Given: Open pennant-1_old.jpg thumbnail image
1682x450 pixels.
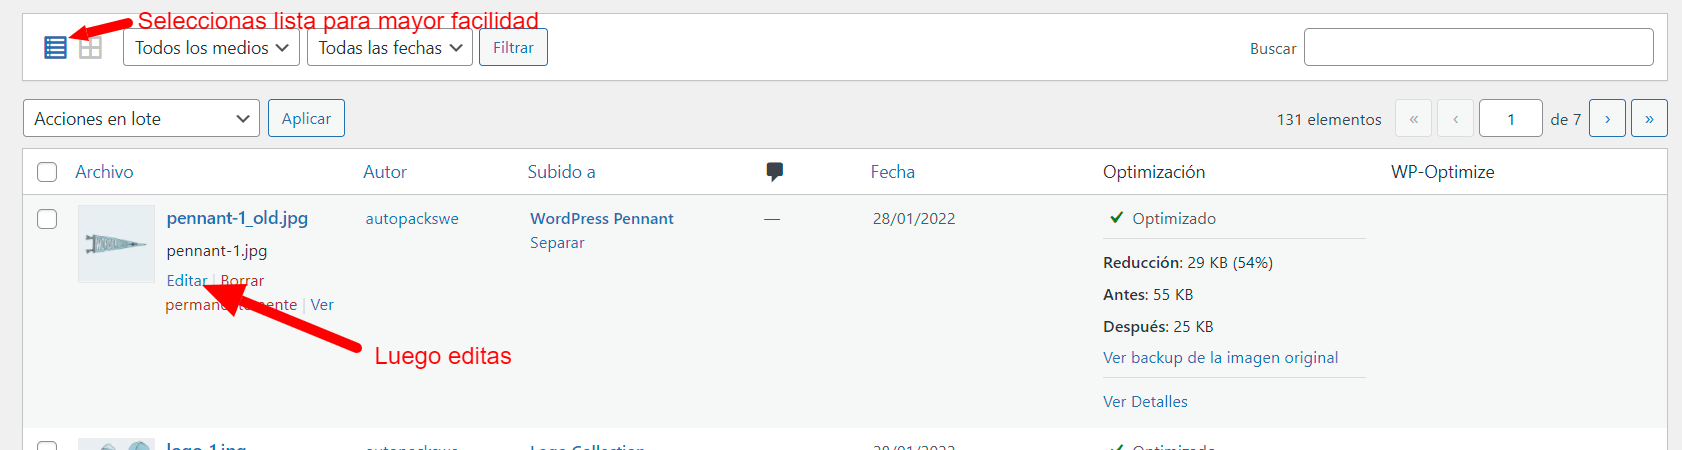Looking at the screenshot, I should point(116,244).
